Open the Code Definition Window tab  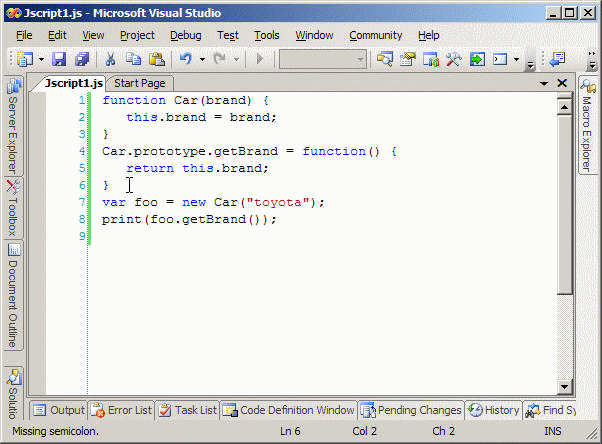click(x=288, y=410)
